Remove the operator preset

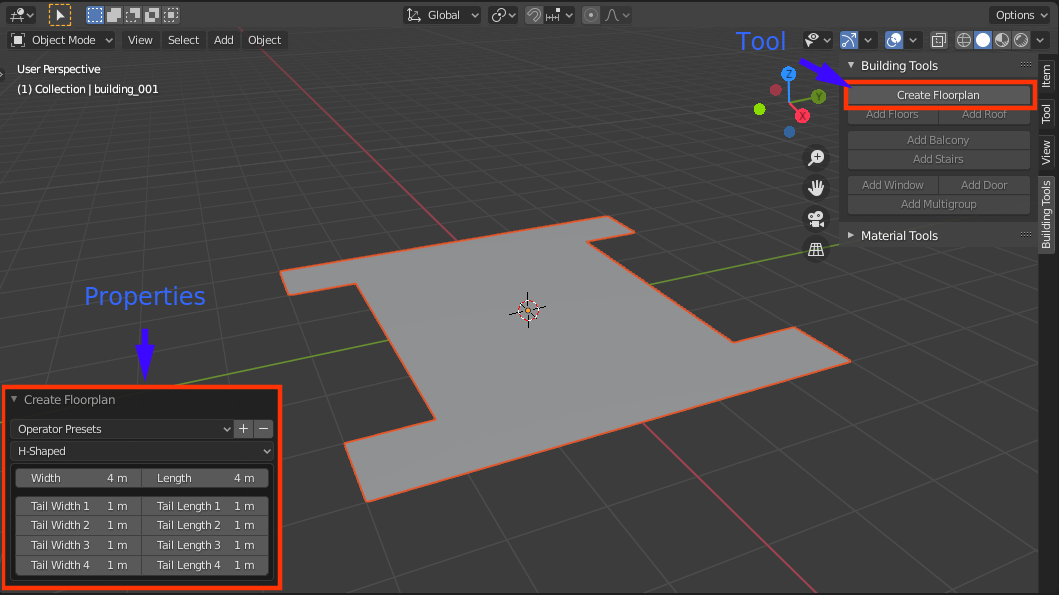[263, 429]
